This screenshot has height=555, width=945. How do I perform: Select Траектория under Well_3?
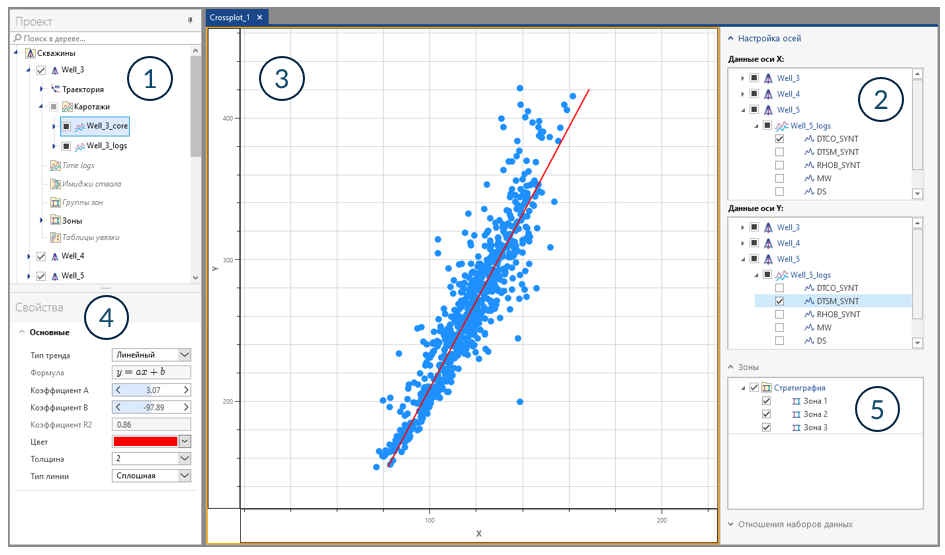(83, 89)
